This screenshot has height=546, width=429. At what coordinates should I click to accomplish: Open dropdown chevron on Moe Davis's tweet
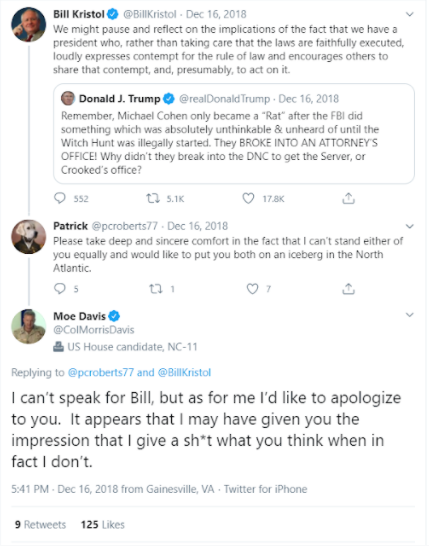410,315
